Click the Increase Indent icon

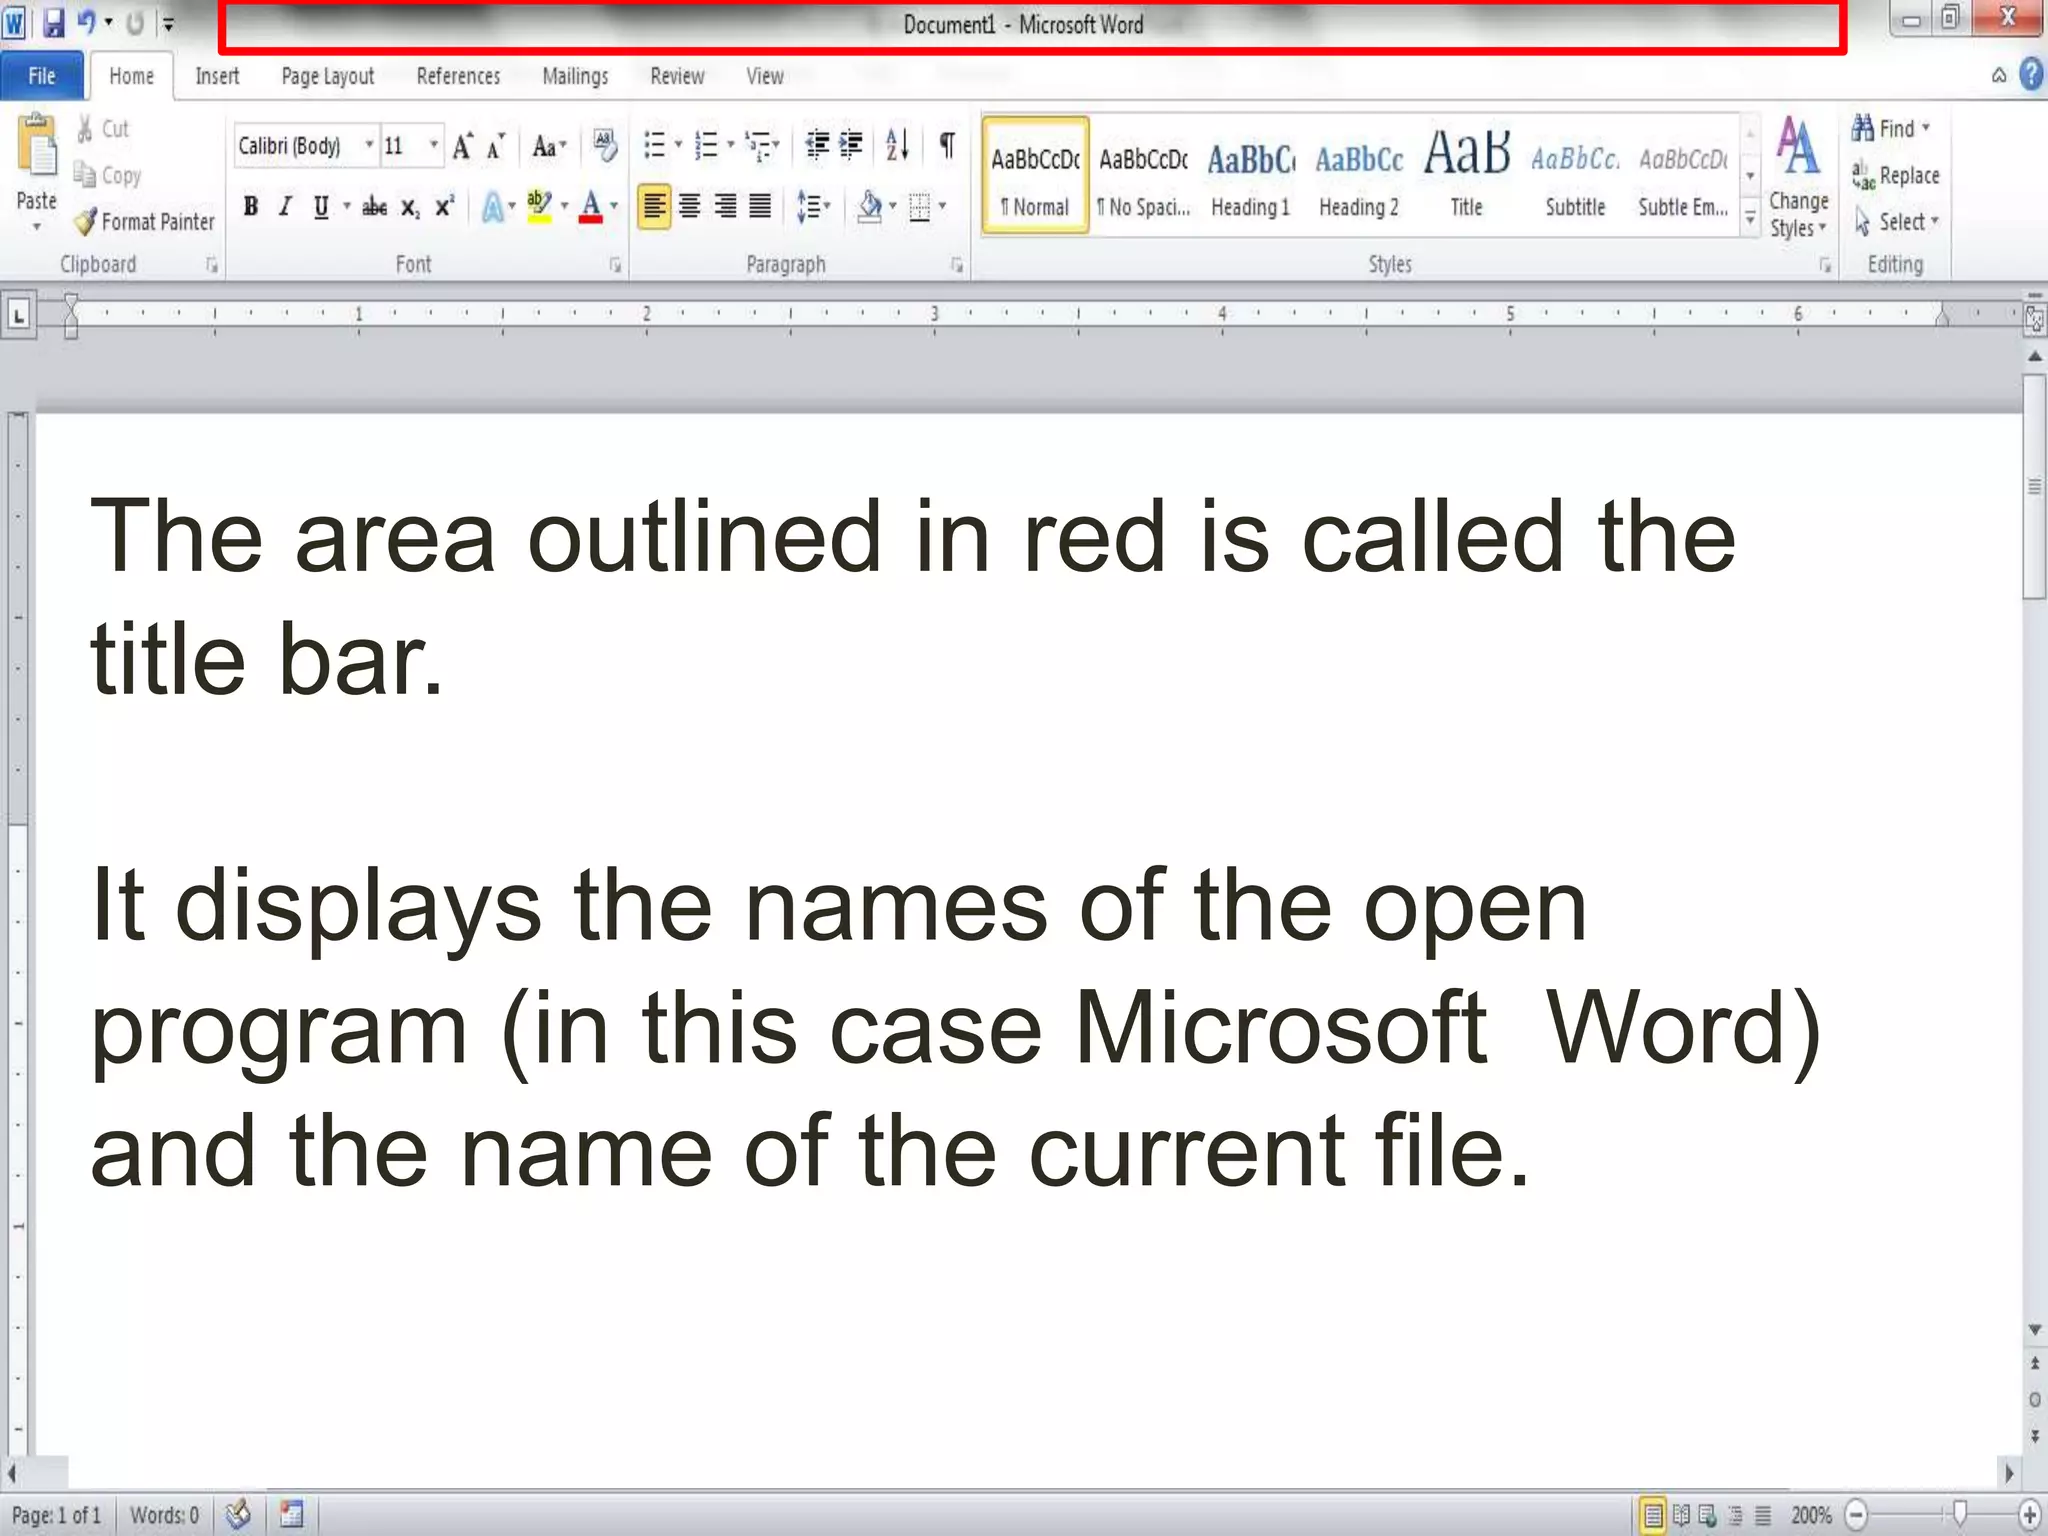(x=851, y=146)
